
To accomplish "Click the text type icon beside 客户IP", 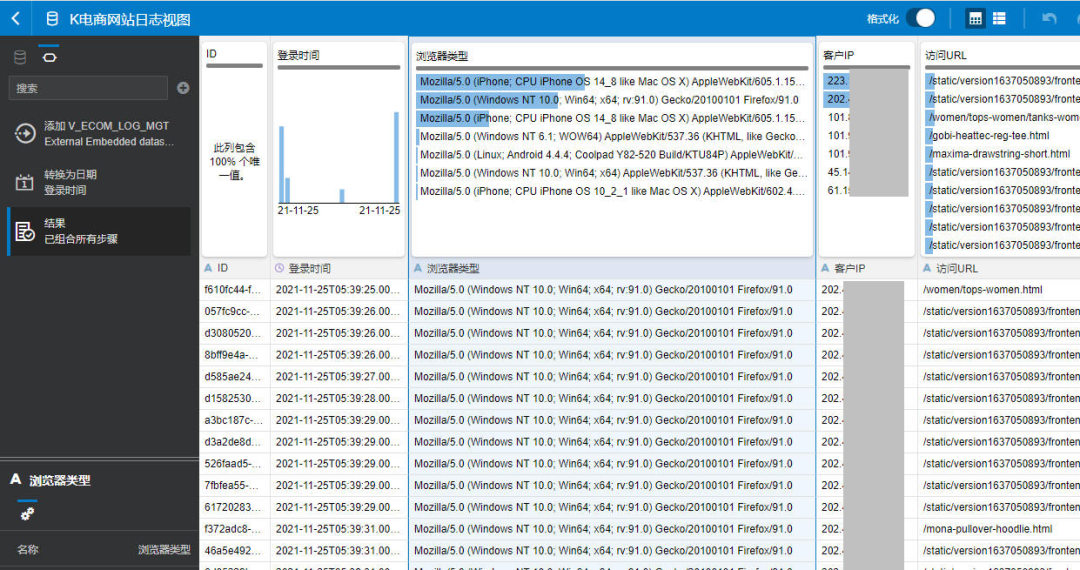I will click(x=825, y=268).
